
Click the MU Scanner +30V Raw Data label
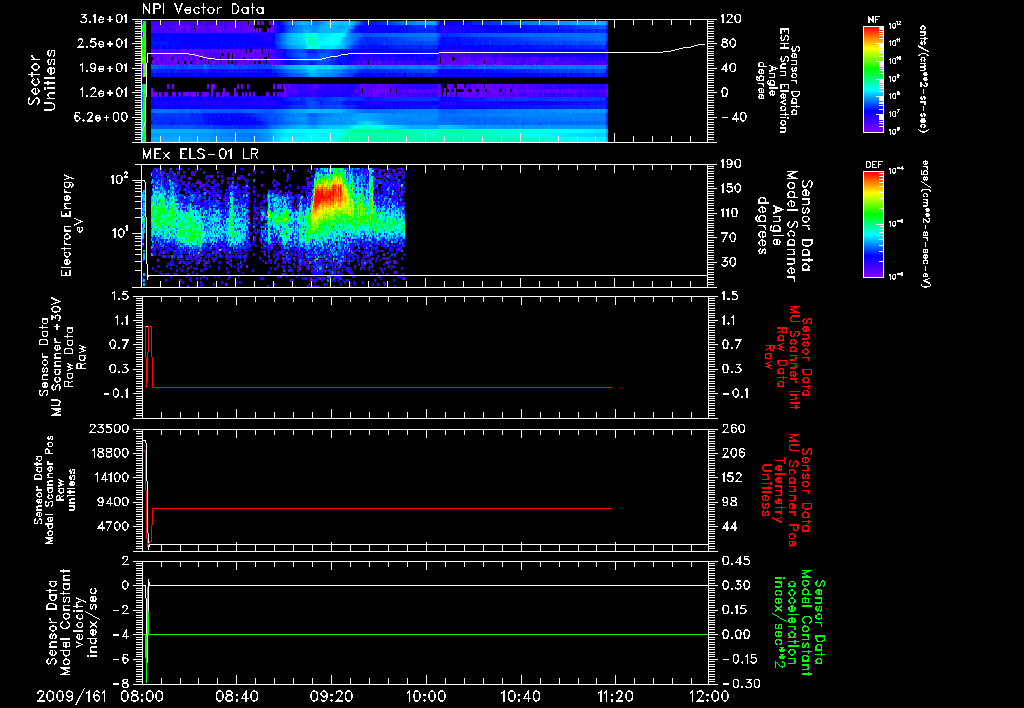(61, 357)
